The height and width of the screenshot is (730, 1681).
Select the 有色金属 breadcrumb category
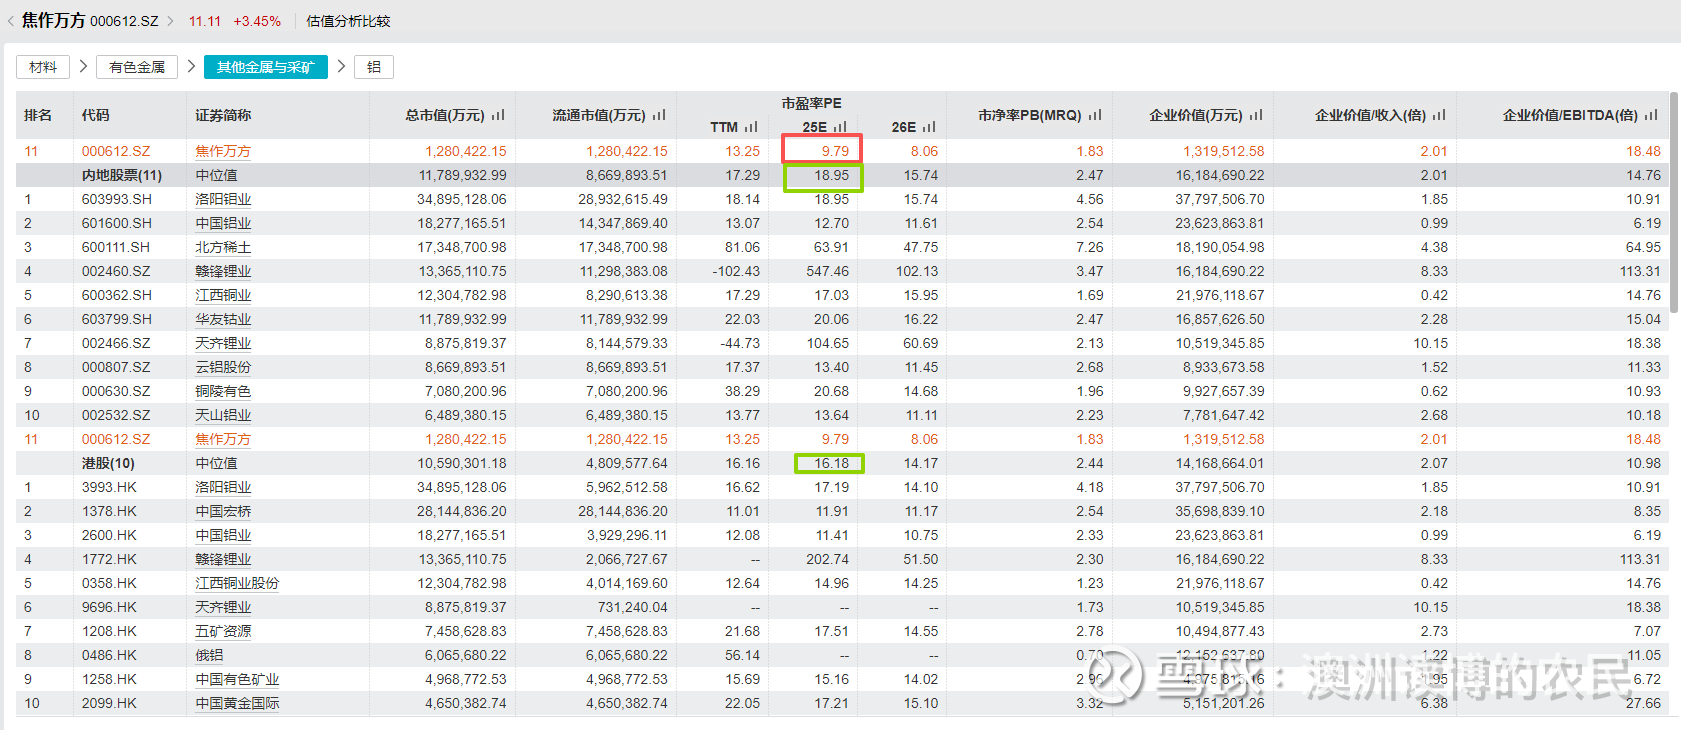pos(137,67)
